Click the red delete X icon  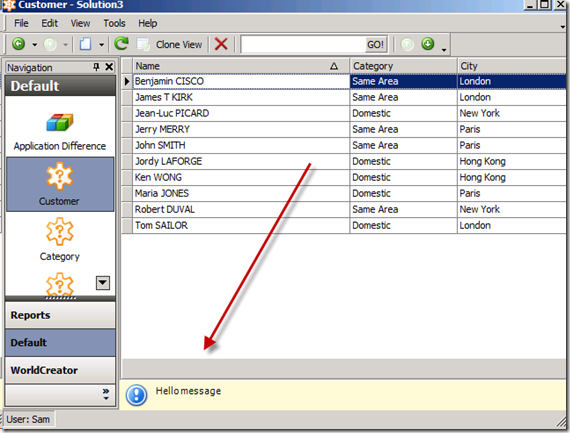click(x=221, y=44)
